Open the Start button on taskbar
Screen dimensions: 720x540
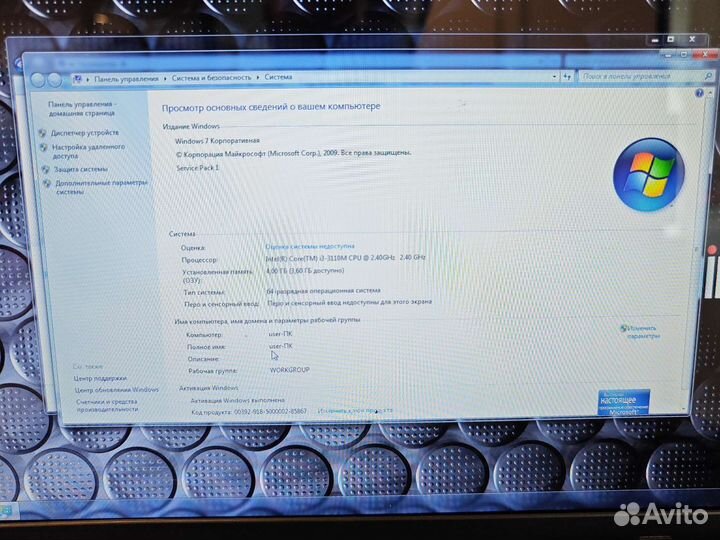[x=6, y=511]
